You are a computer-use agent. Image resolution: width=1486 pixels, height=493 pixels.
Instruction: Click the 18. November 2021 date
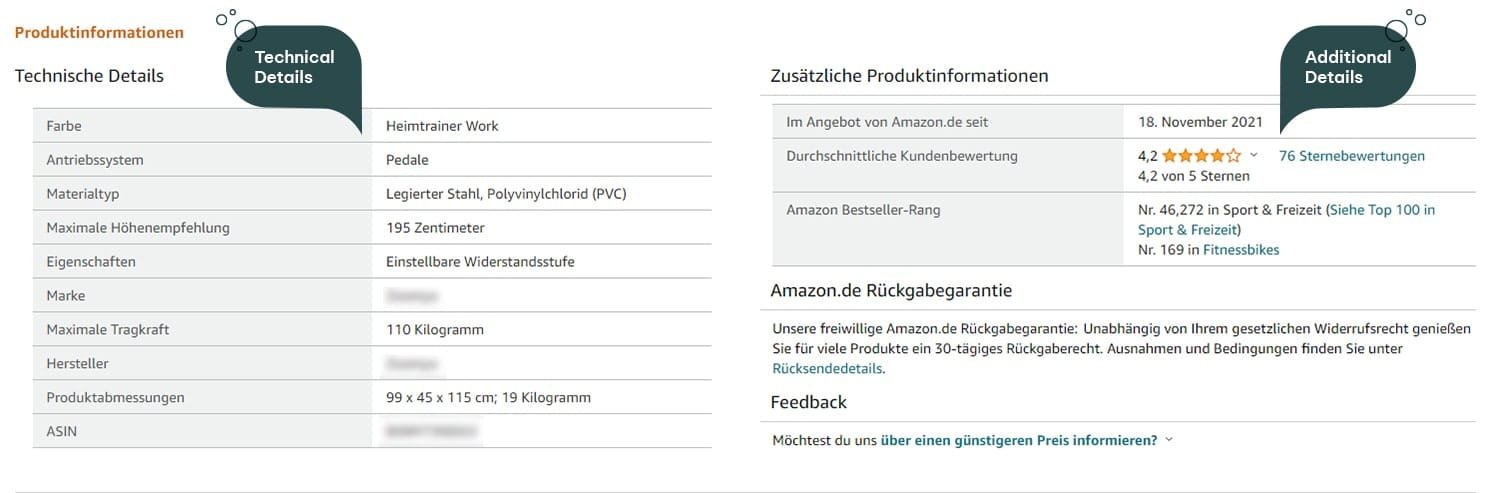tap(1200, 122)
